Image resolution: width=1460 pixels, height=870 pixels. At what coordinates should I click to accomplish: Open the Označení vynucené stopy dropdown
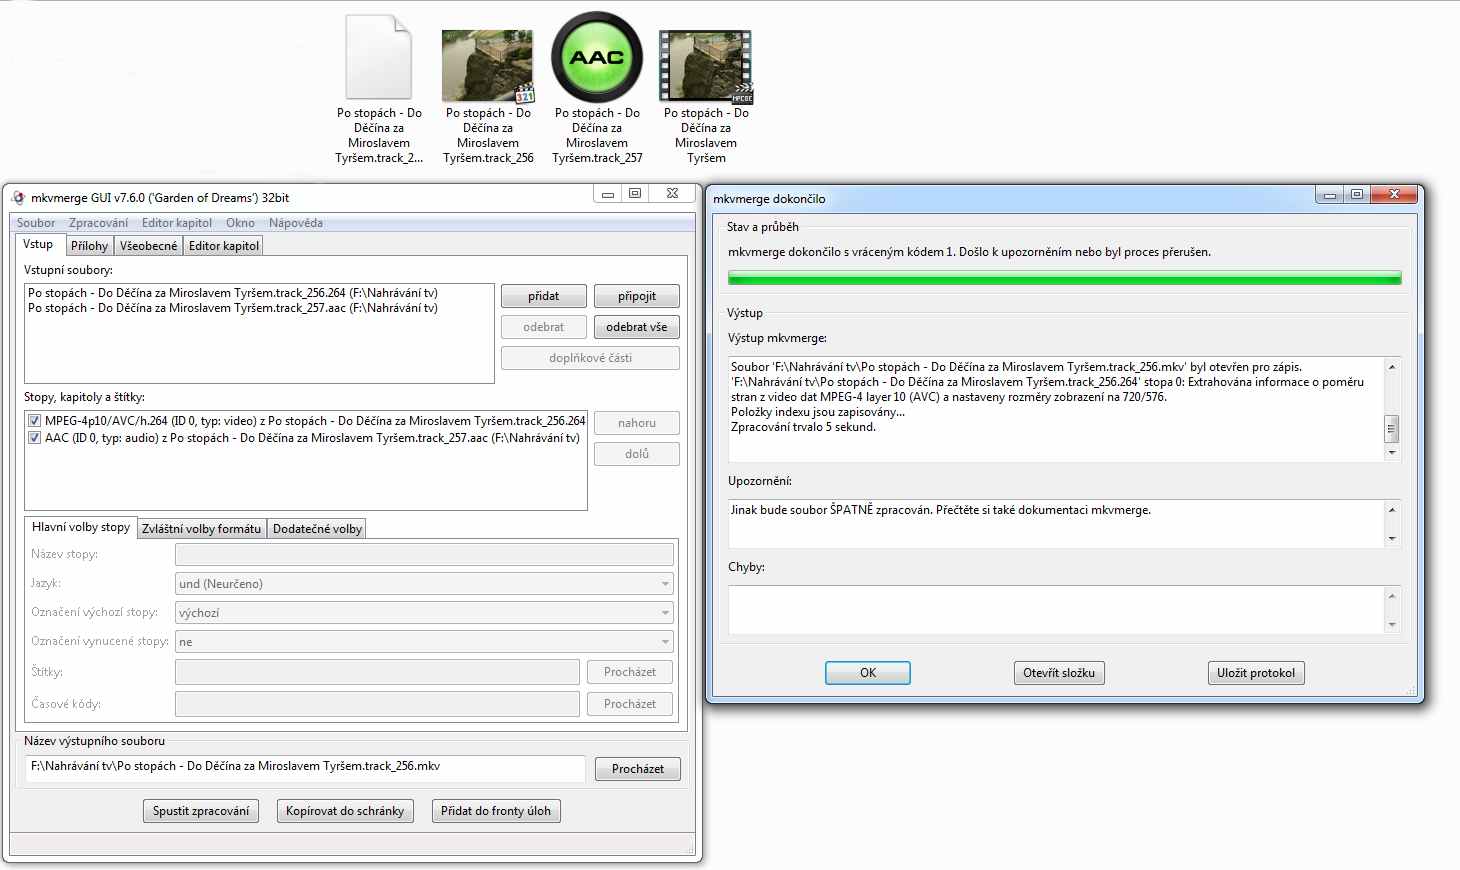[424, 642]
